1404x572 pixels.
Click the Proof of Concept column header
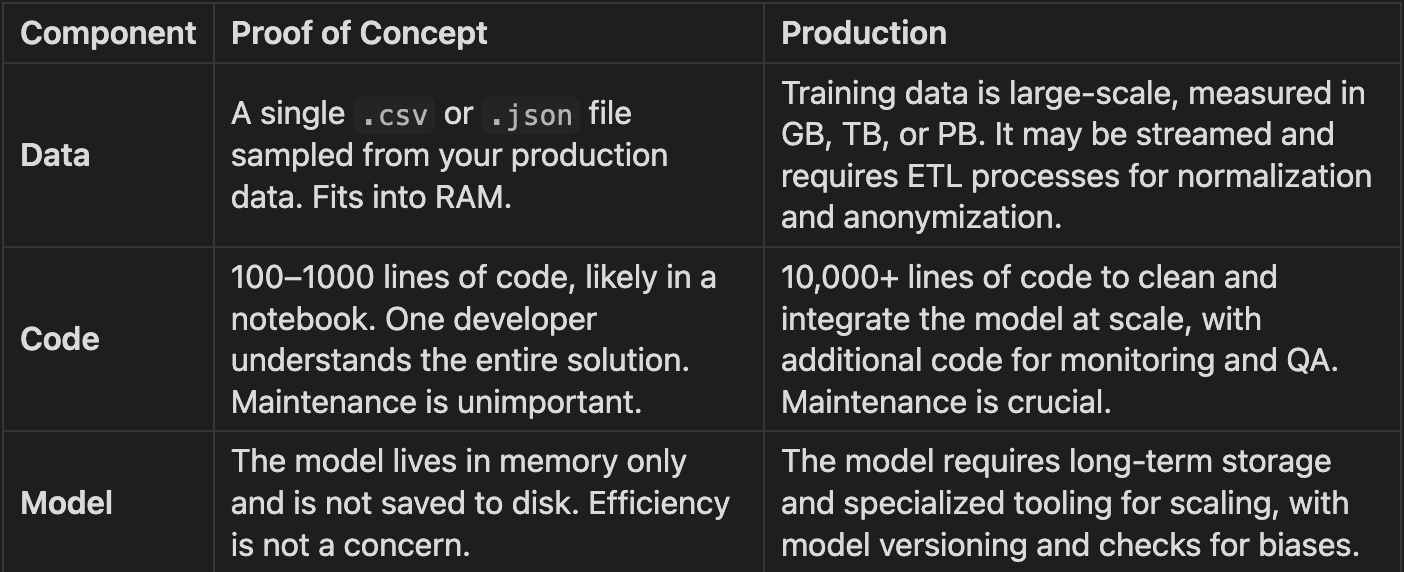(359, 33)
